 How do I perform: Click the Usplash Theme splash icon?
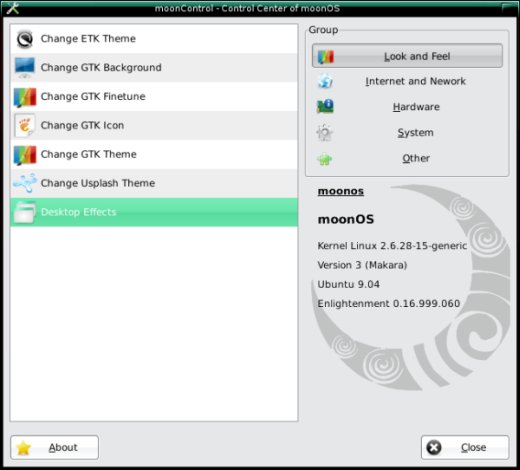[25, 183]
